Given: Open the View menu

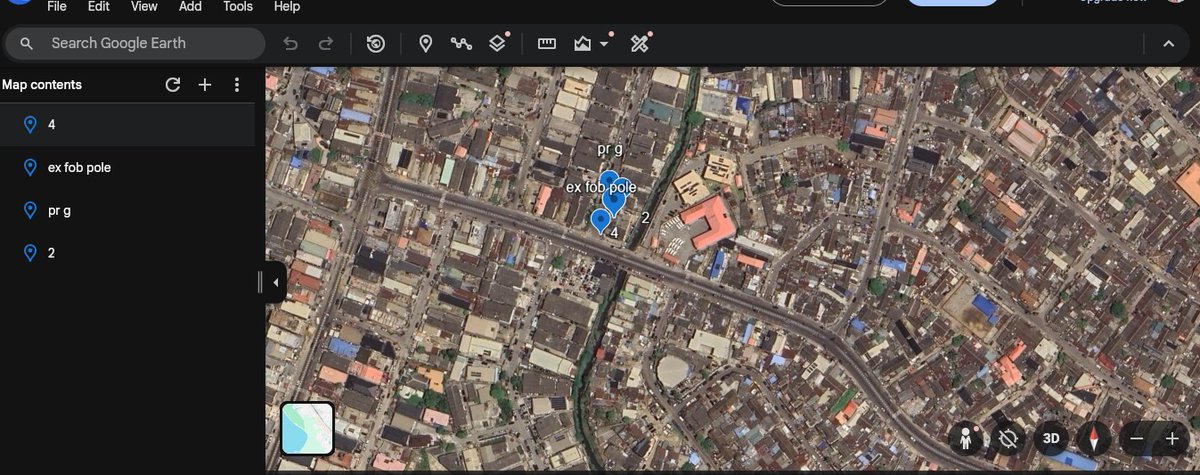Looking at the screenshot, I should [144, 6].
